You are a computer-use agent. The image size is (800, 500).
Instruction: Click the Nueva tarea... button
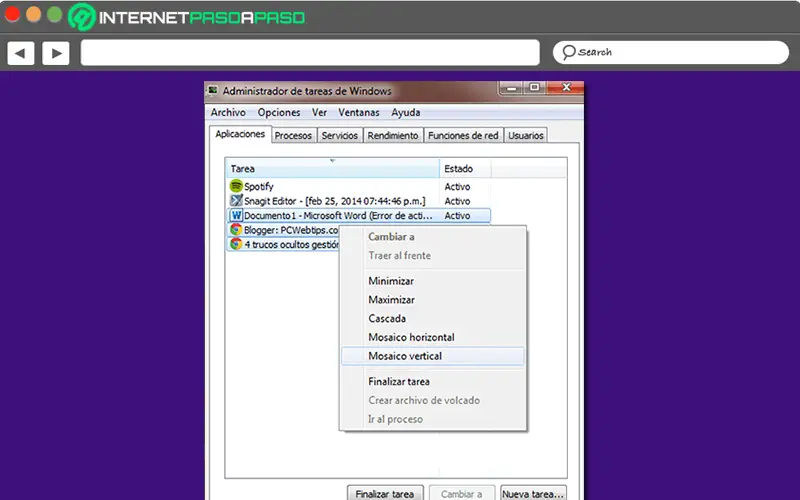tap(533, 493)
